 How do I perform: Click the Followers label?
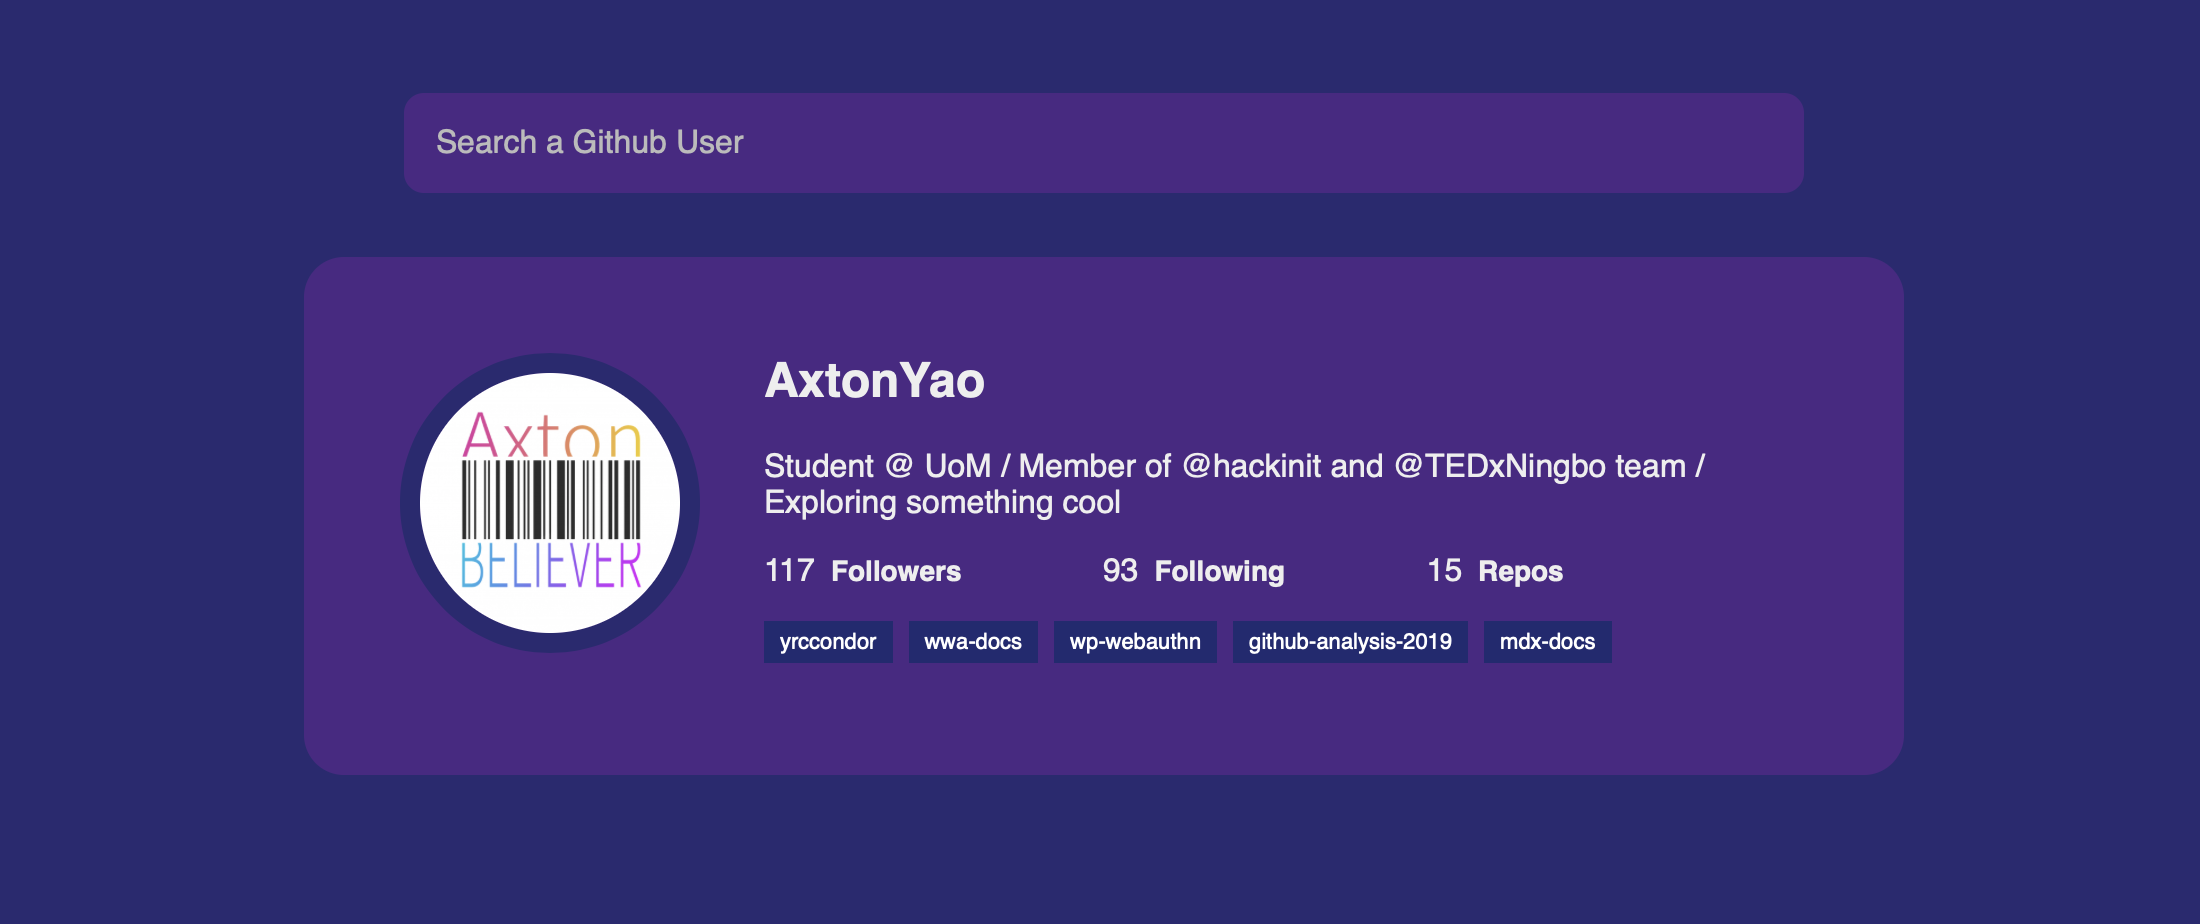[x=895, y=571]
